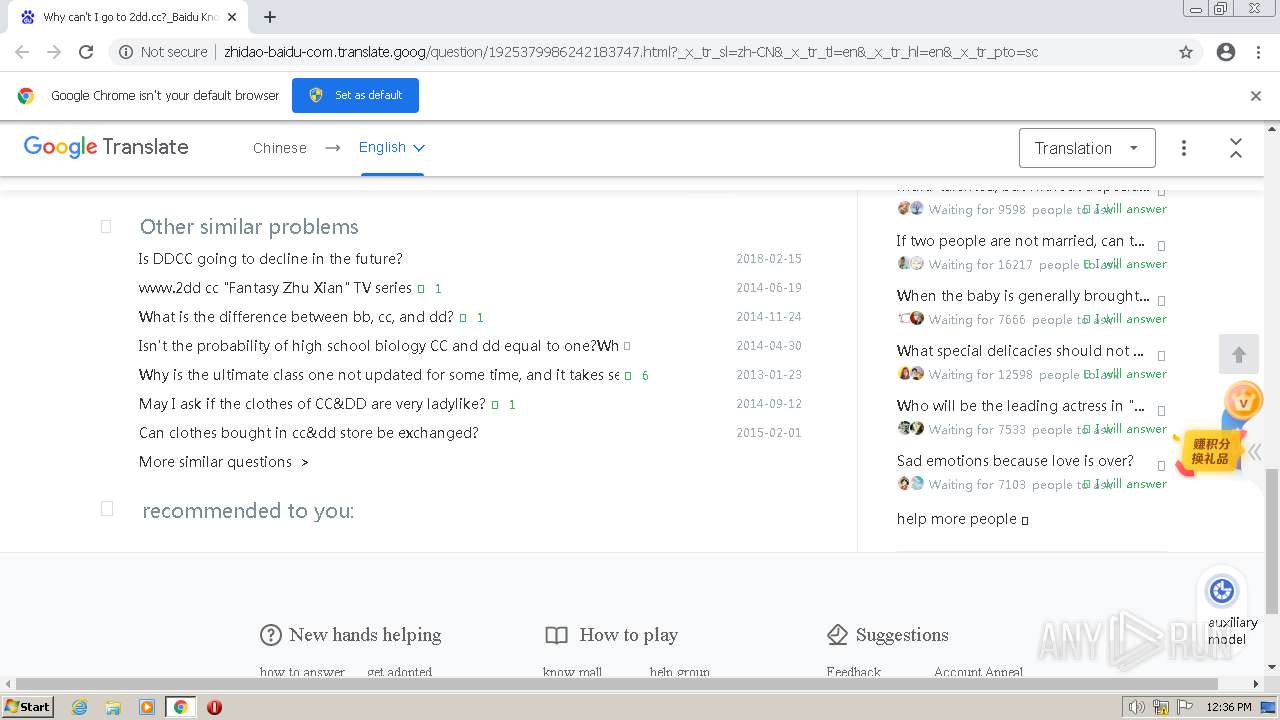Image resolution: width=1280 pixels, height=720 pixels.
Task: Open 'clothes bought in cc&dd store' question
Action: click(308, 432)
